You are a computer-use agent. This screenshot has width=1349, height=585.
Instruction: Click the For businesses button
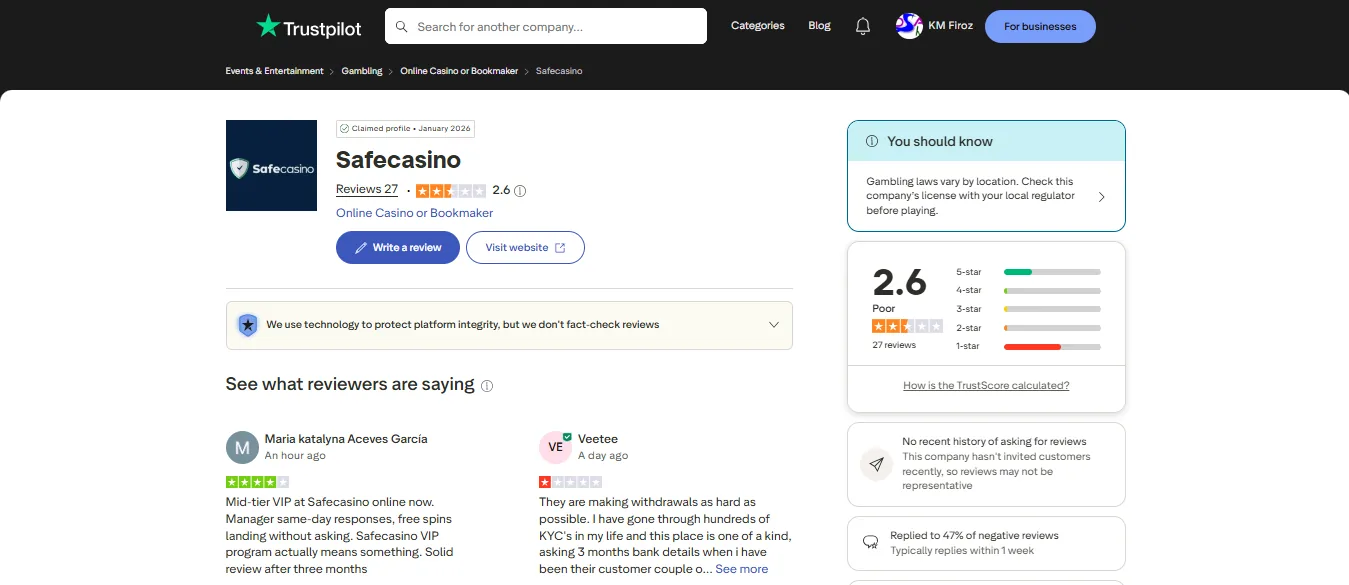(1040, 27)
